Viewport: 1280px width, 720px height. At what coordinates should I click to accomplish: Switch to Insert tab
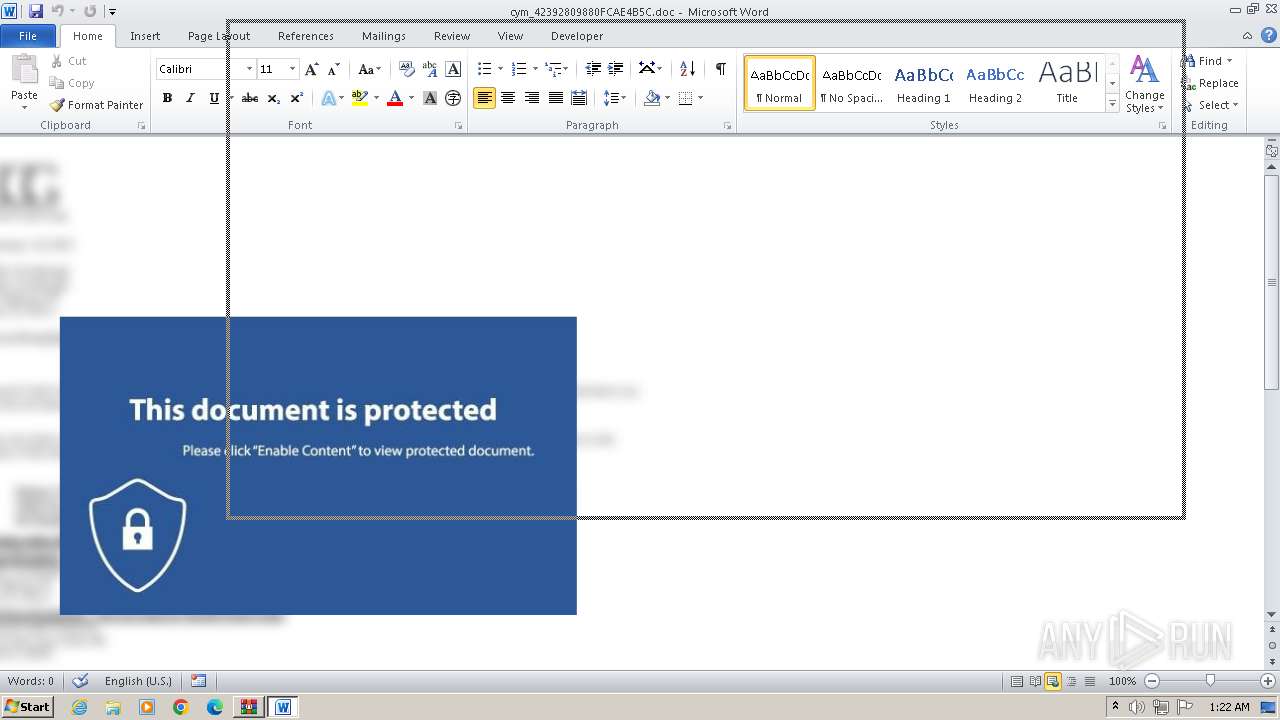coord(145,35)
